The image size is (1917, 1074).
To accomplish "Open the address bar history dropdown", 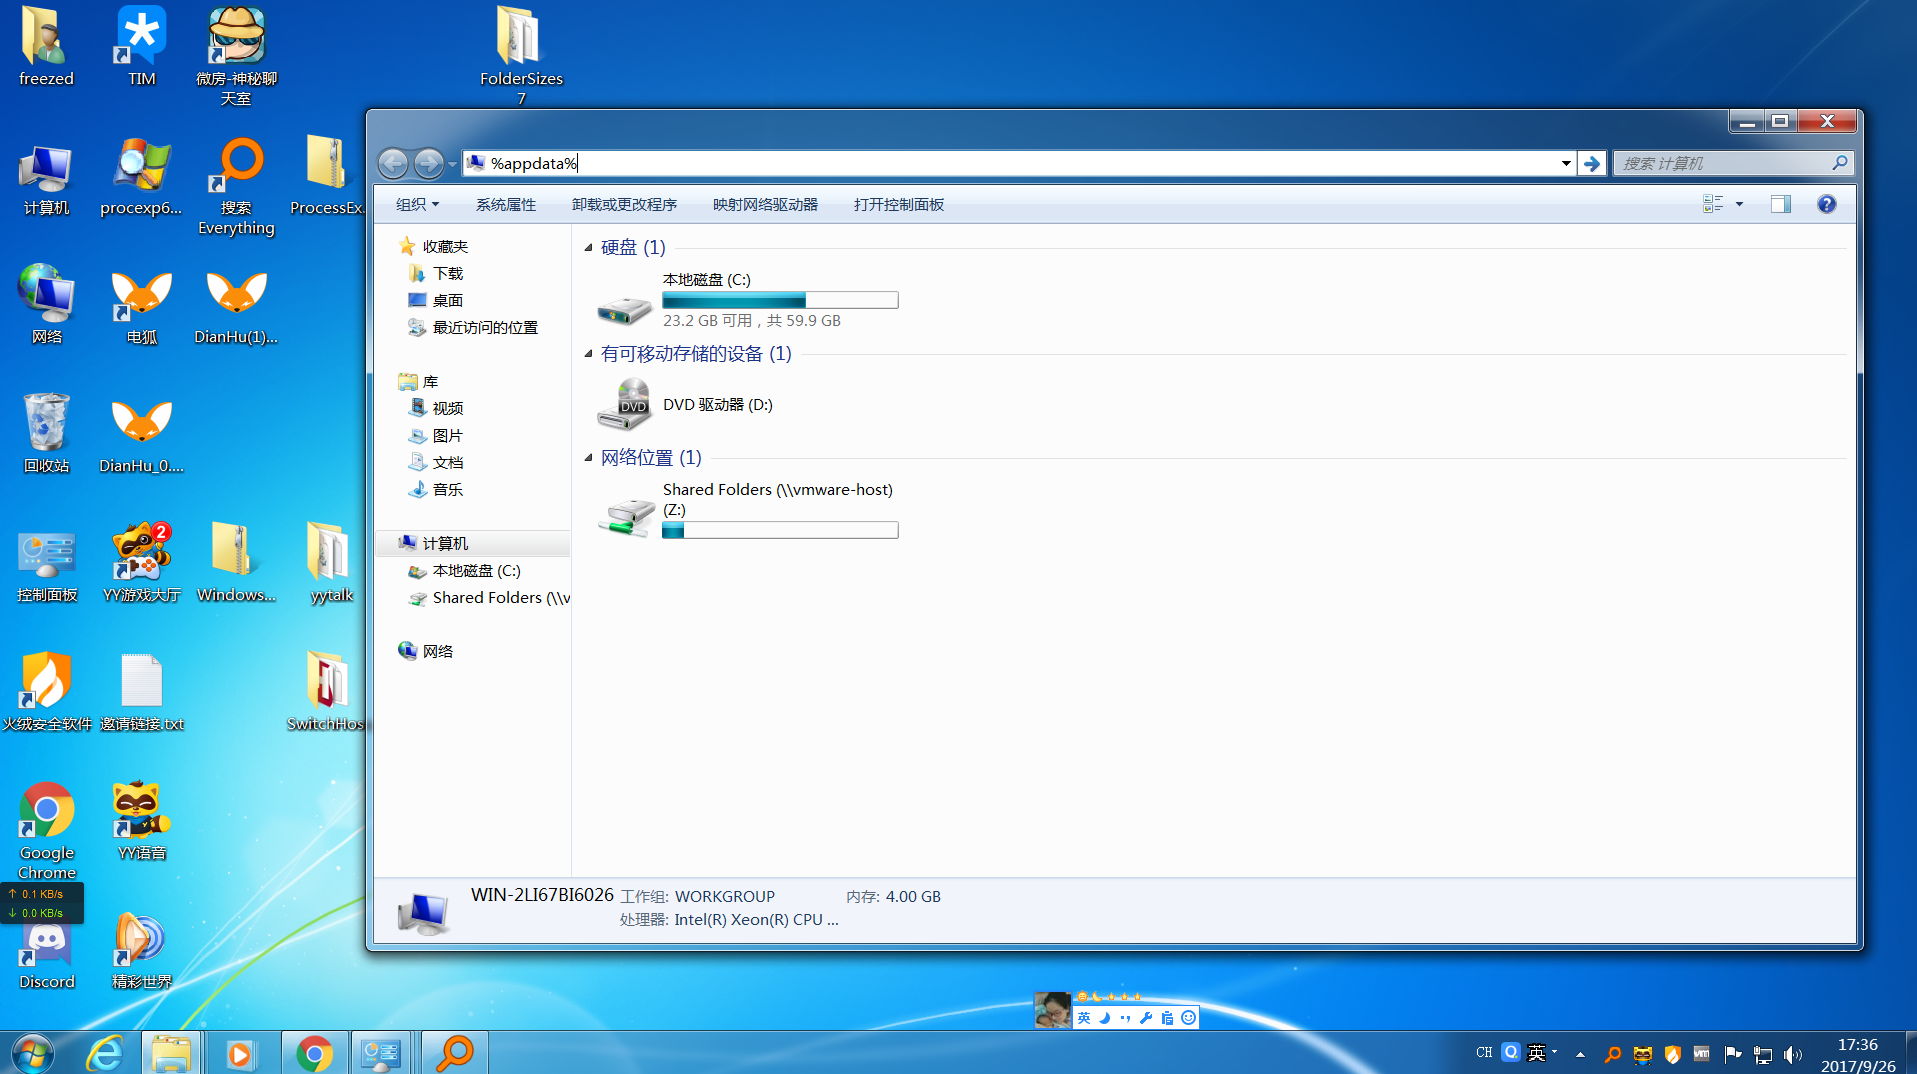I will [1566, 163].
